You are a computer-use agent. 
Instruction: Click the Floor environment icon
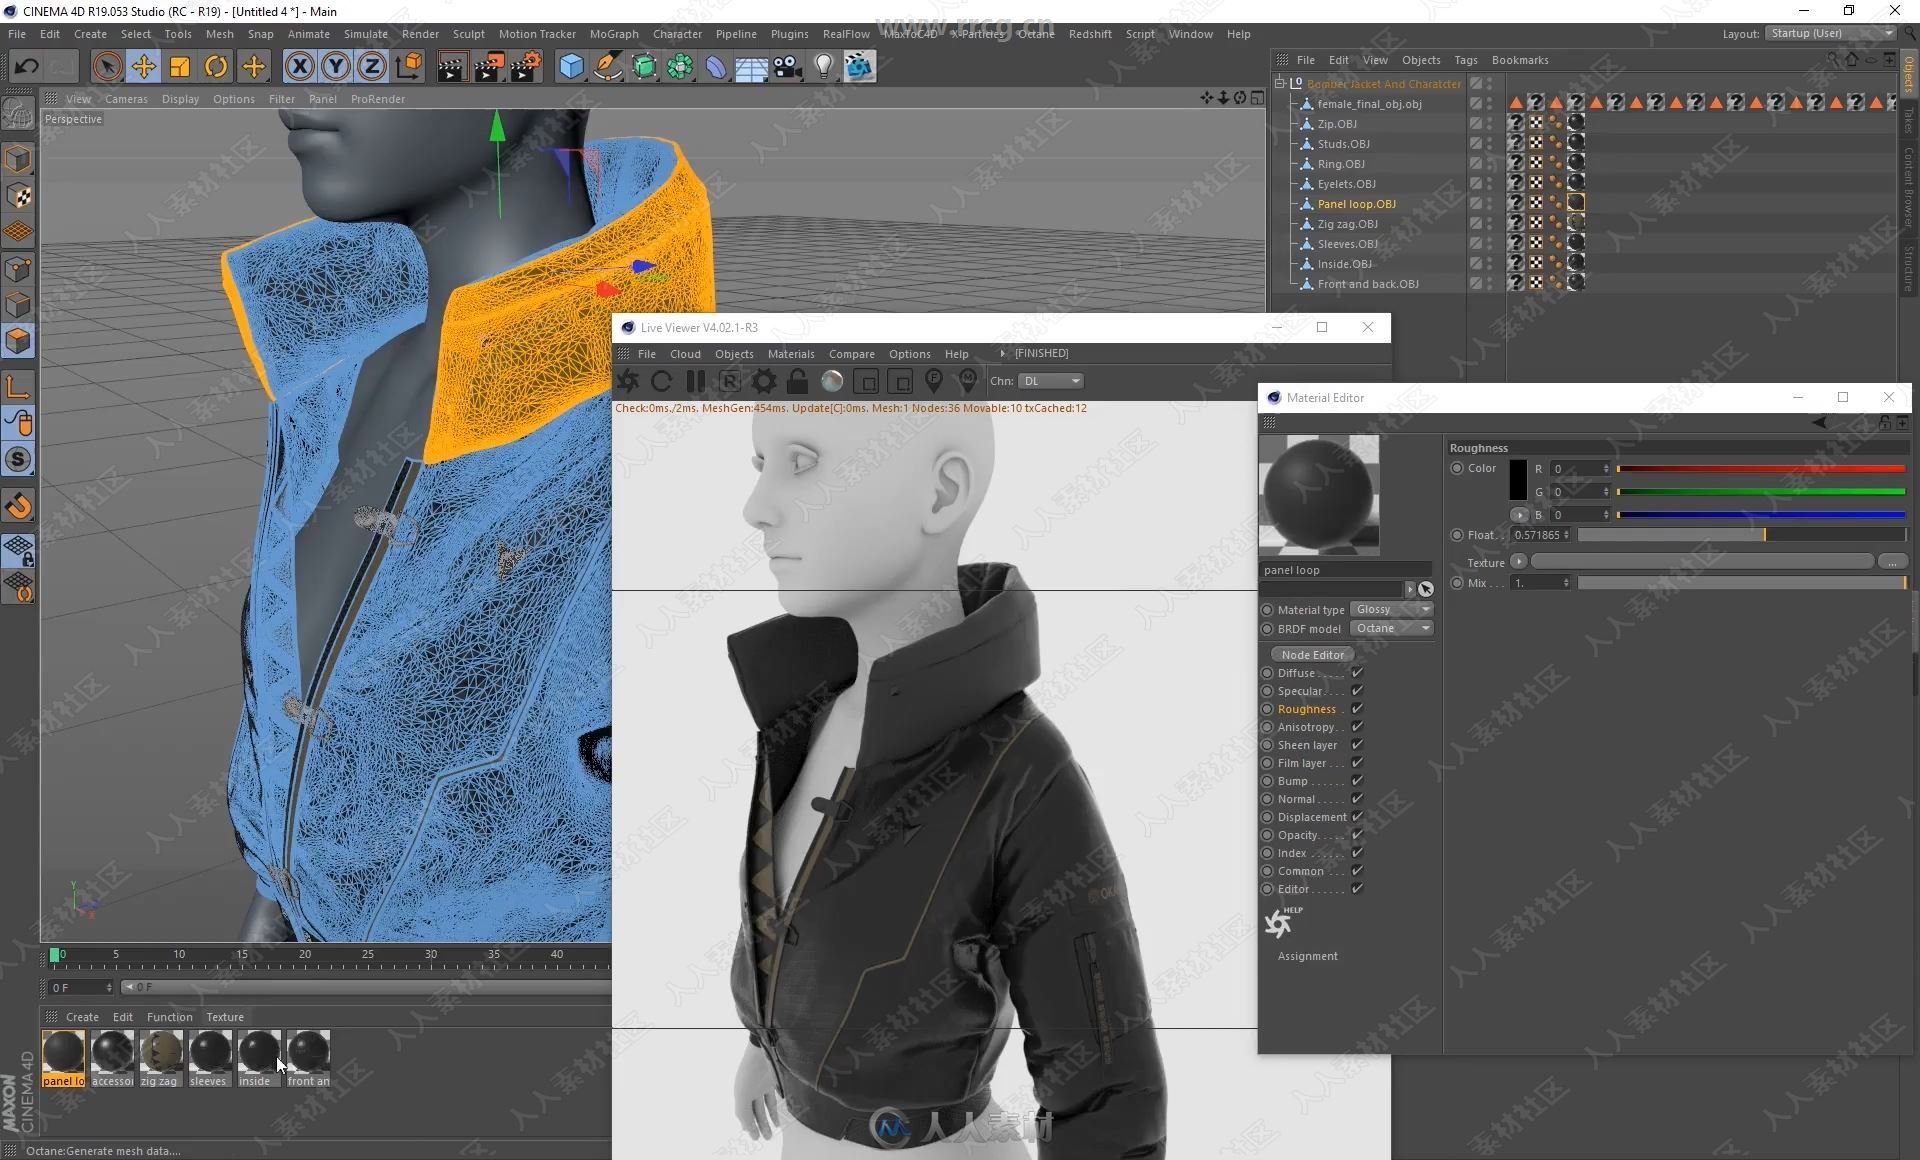[752, 67]
